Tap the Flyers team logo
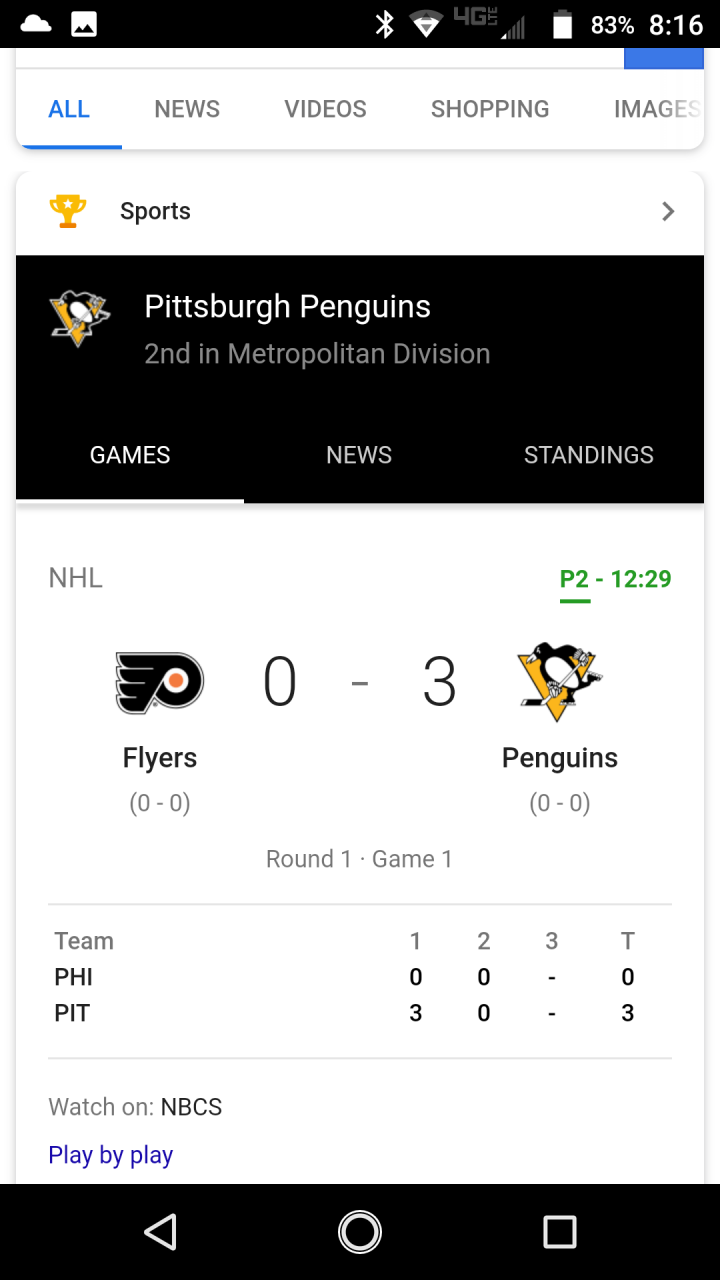720x1280 pixels. pos(160,683)
